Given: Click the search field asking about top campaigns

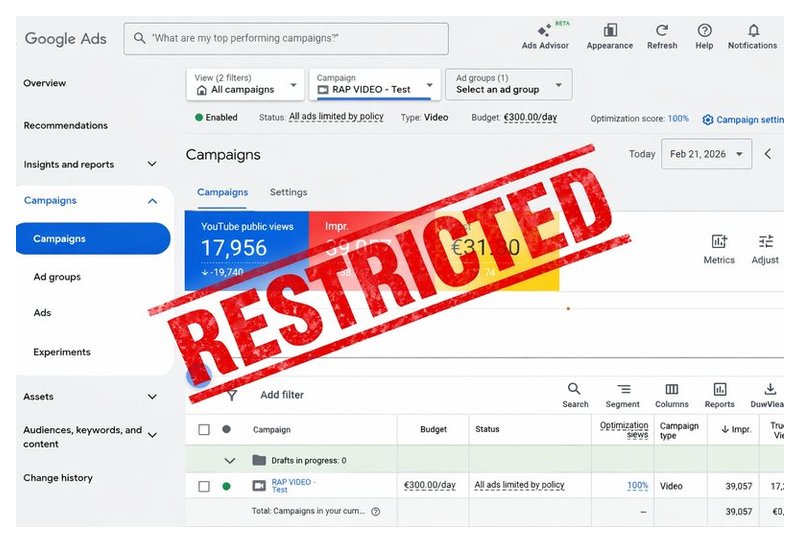Looking at the screenshot, I should click(286, 38).
